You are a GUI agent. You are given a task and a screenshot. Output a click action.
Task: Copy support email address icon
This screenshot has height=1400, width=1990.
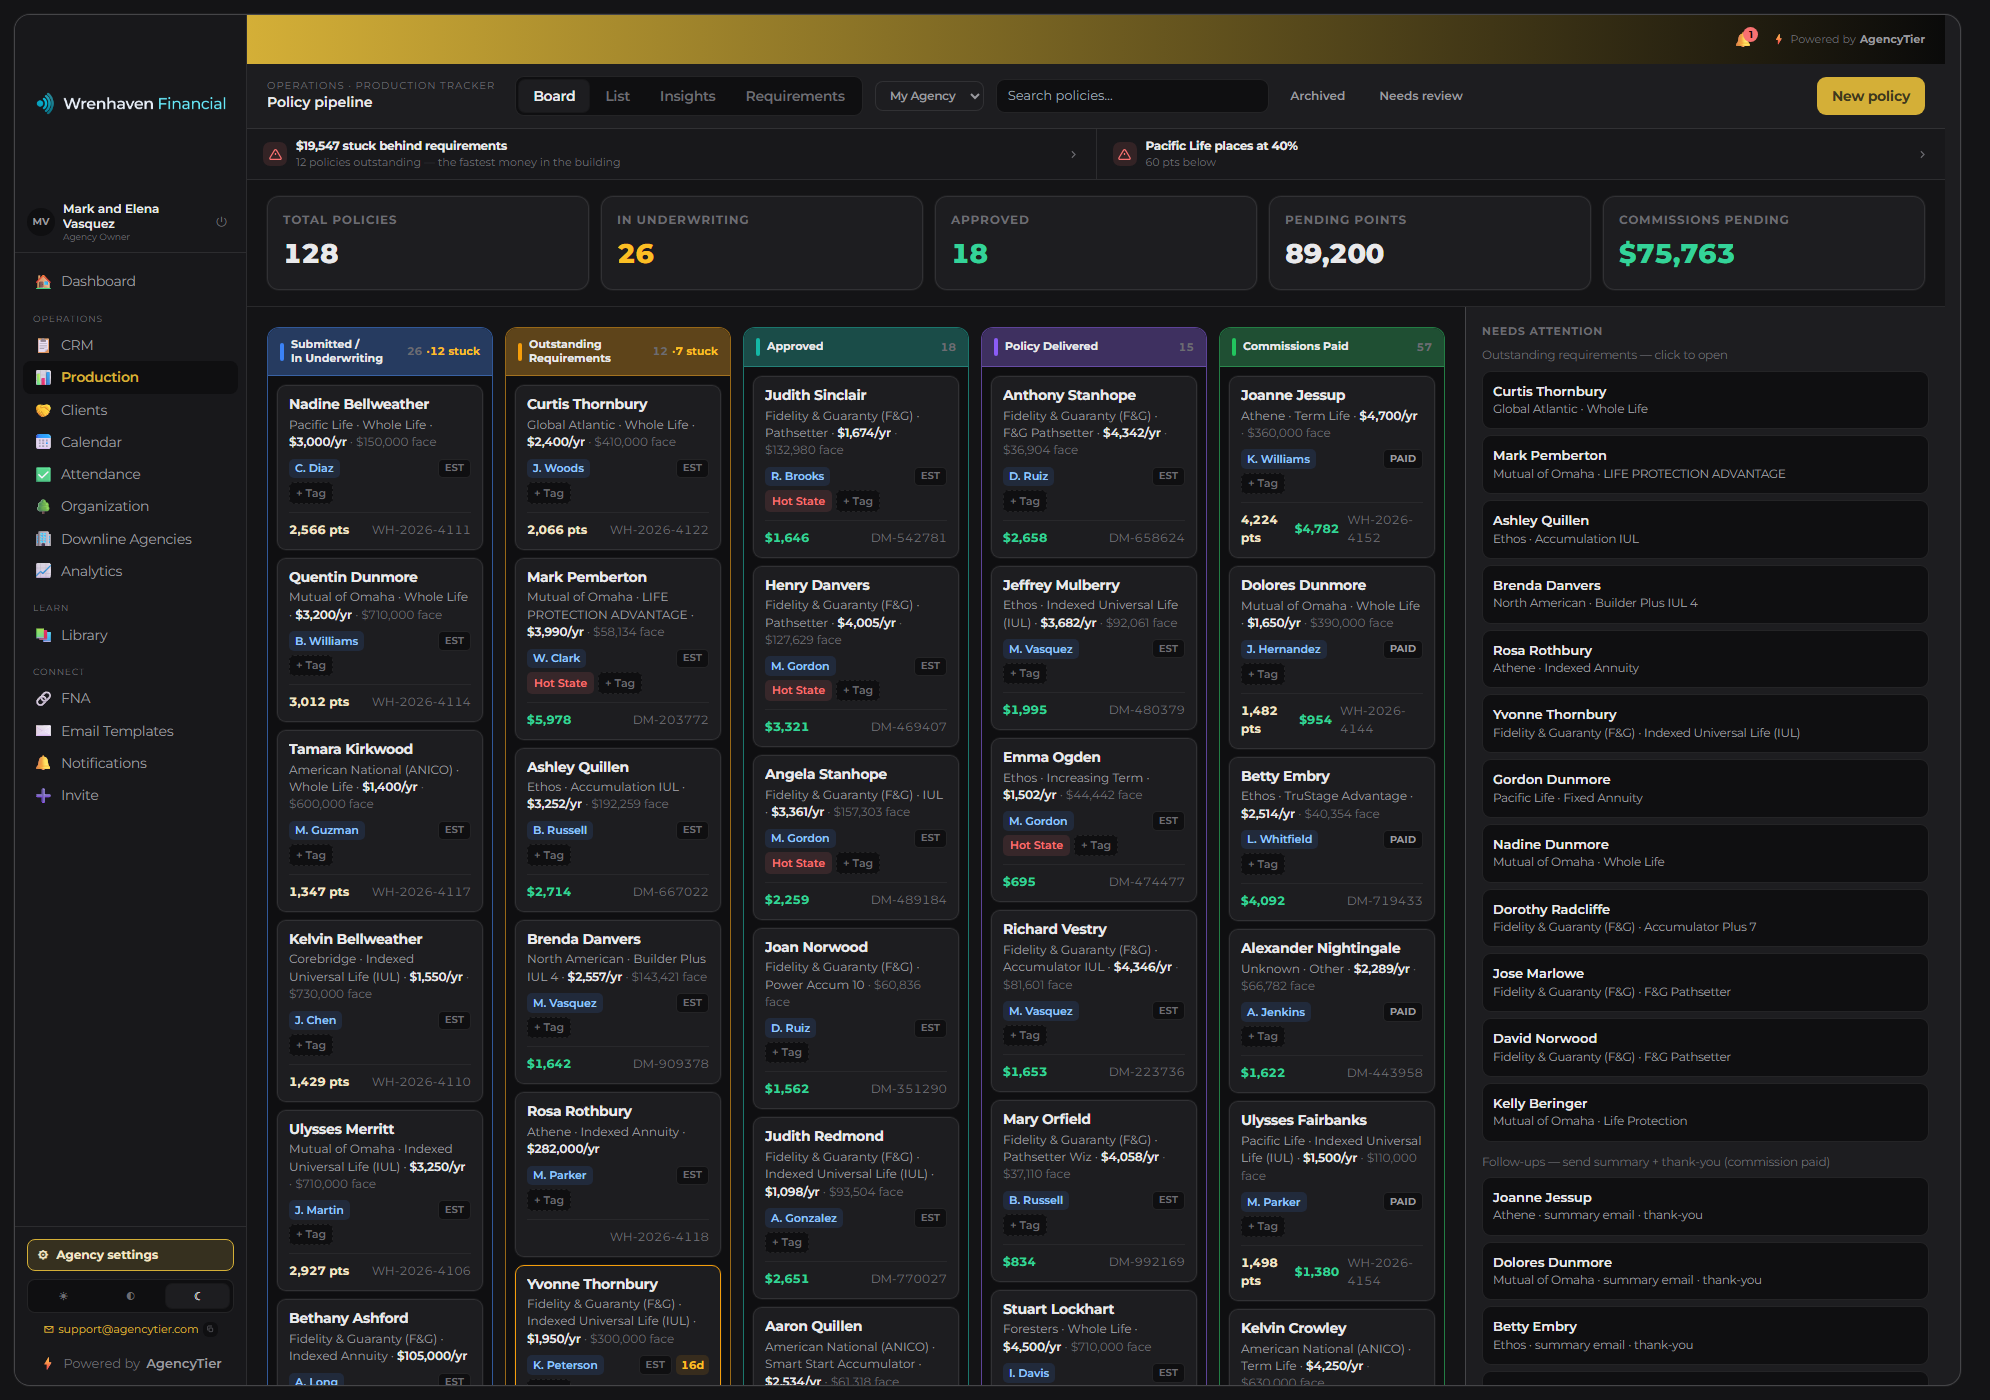(x=210, y=1329)
